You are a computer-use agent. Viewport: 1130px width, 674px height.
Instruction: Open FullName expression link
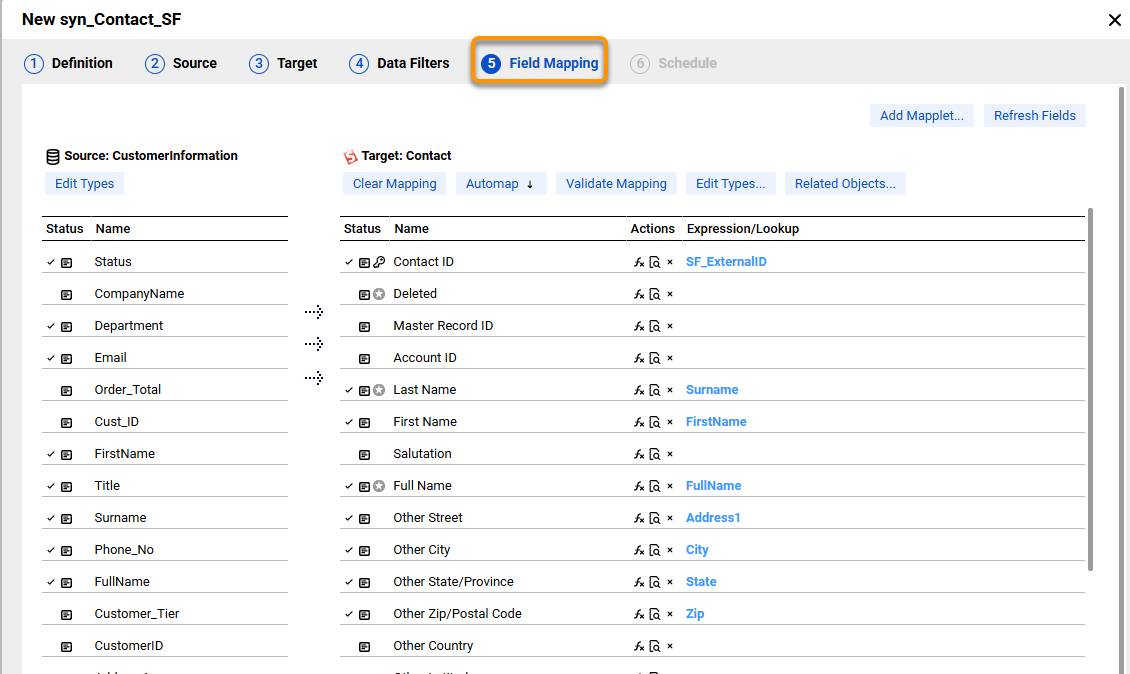coord(713,486)
